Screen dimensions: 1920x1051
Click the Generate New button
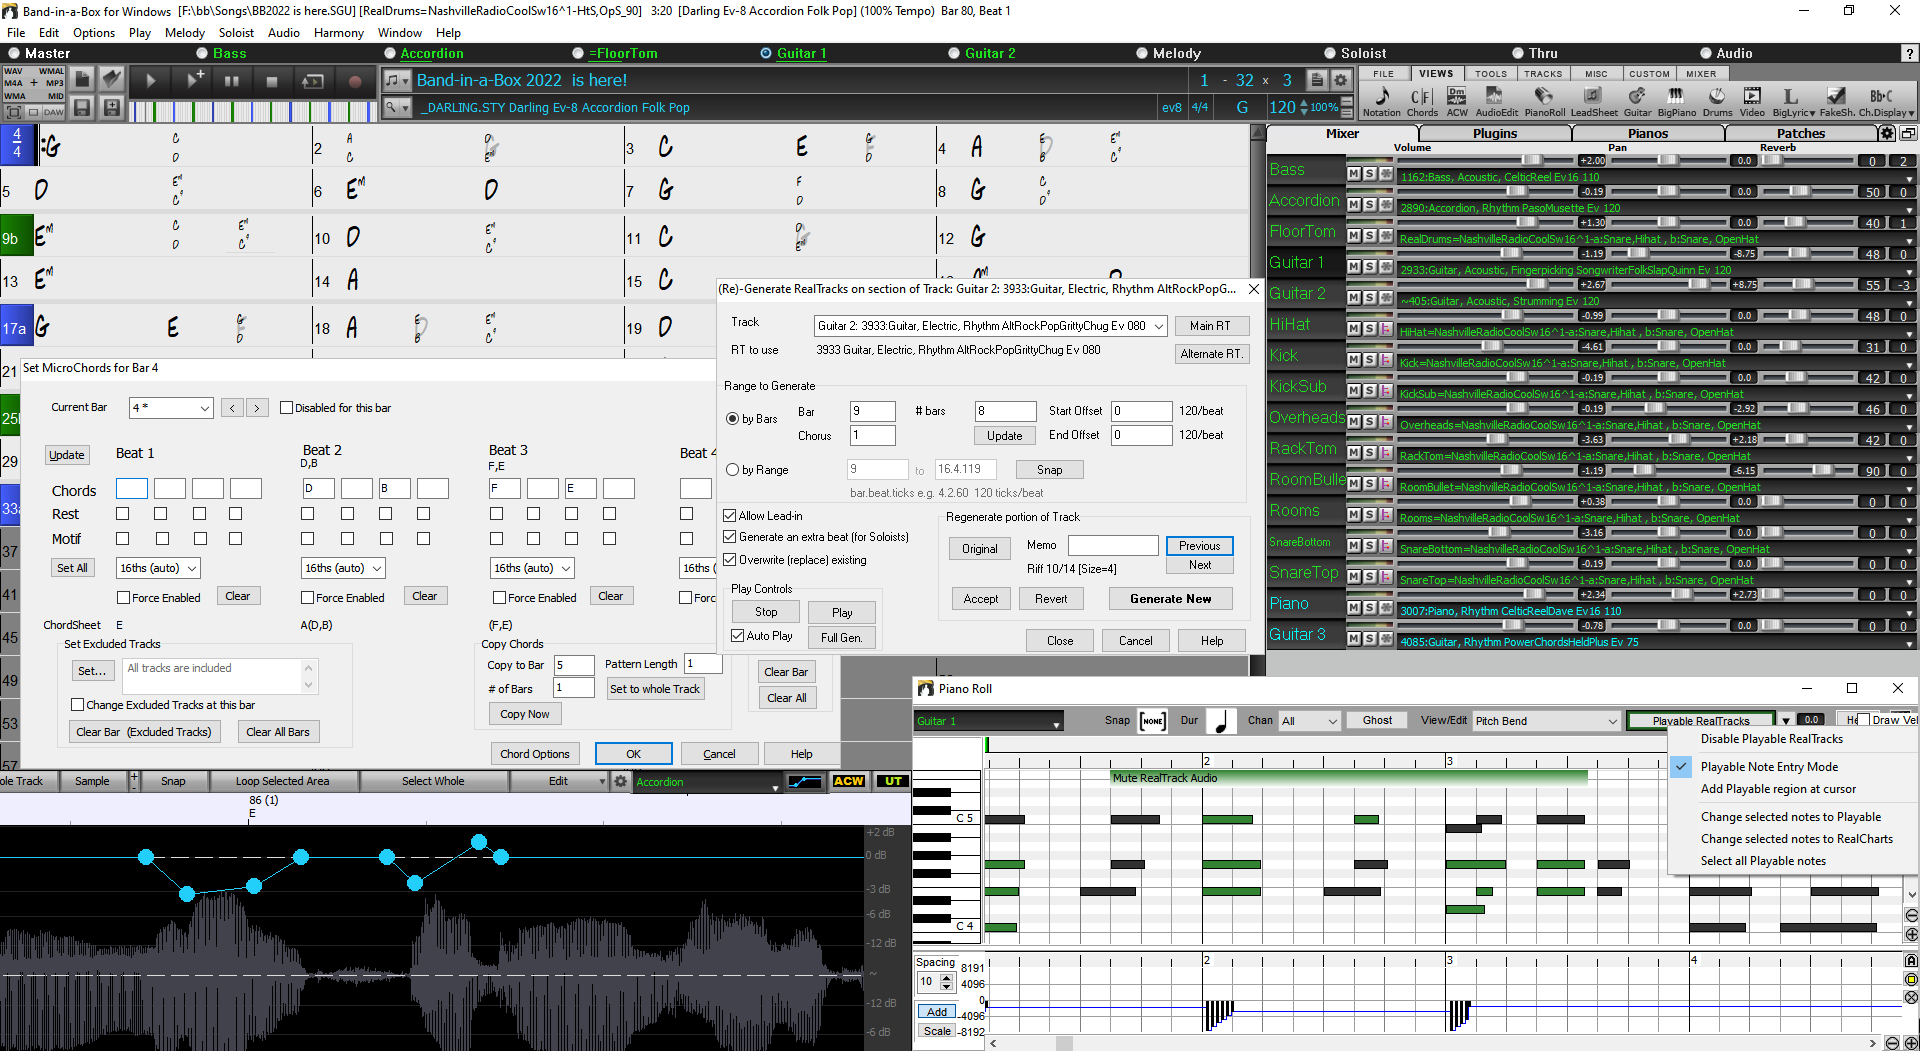coord(1170,599)
